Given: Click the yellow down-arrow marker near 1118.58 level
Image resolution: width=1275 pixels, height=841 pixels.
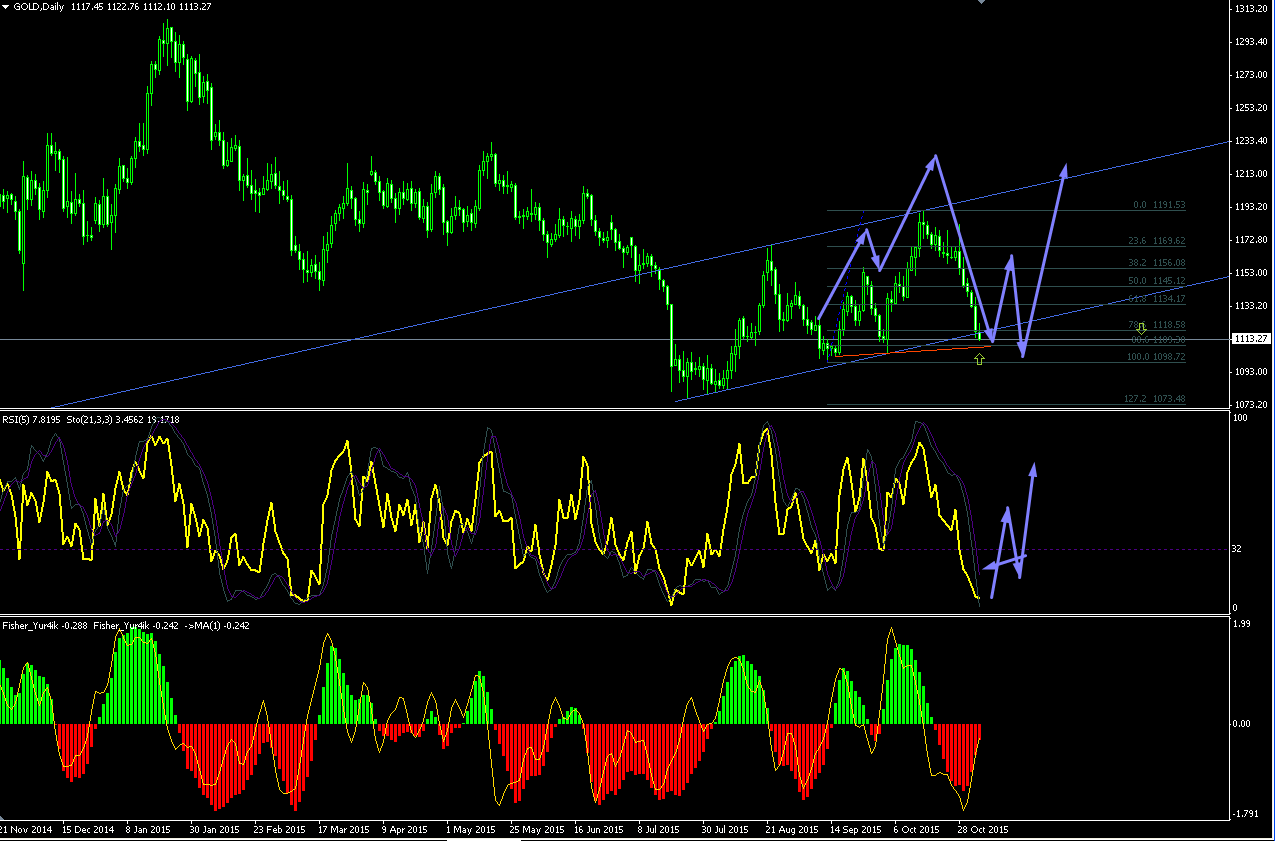Looking at the screenshot, I should [x=1141, y=328].
